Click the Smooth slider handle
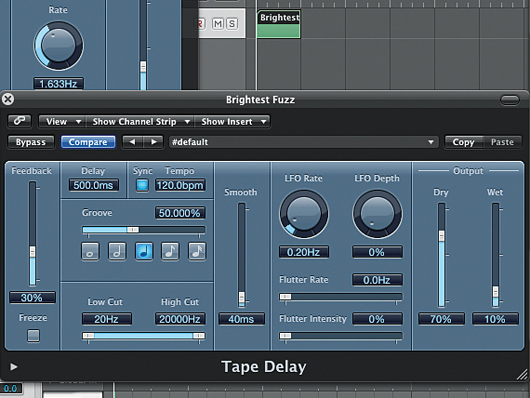Image resolution: width=530 pixels, height=398 pixels. [242, 298]
